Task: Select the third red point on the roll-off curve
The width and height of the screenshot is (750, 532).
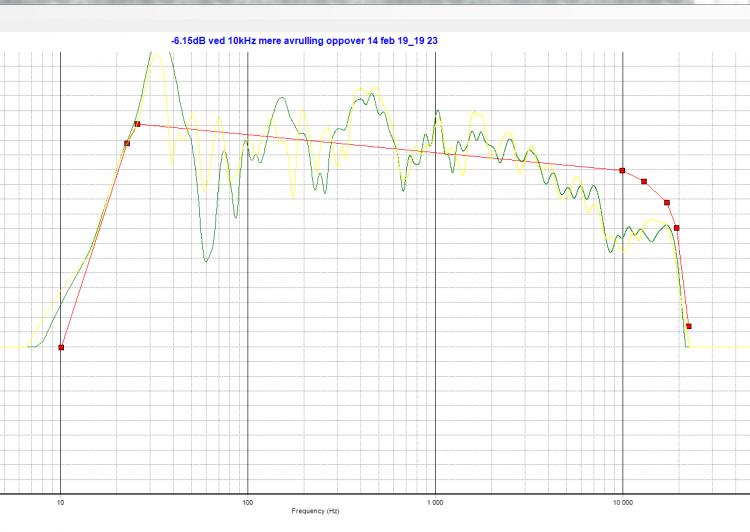Action: tap(667, 202)
